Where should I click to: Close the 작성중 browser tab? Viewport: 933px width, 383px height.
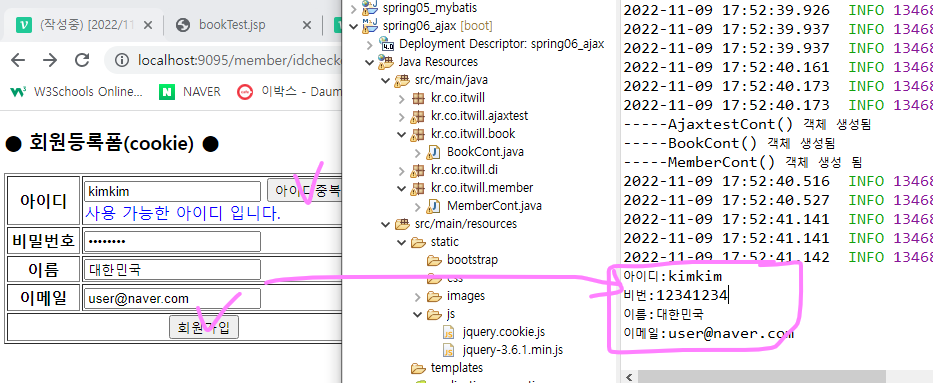tap(148, 25)
